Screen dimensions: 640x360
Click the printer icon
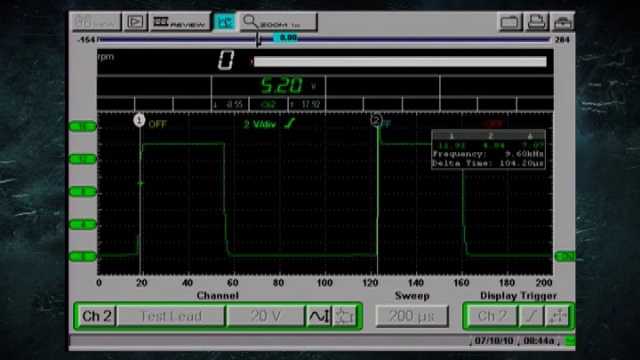tap(536, 22)
